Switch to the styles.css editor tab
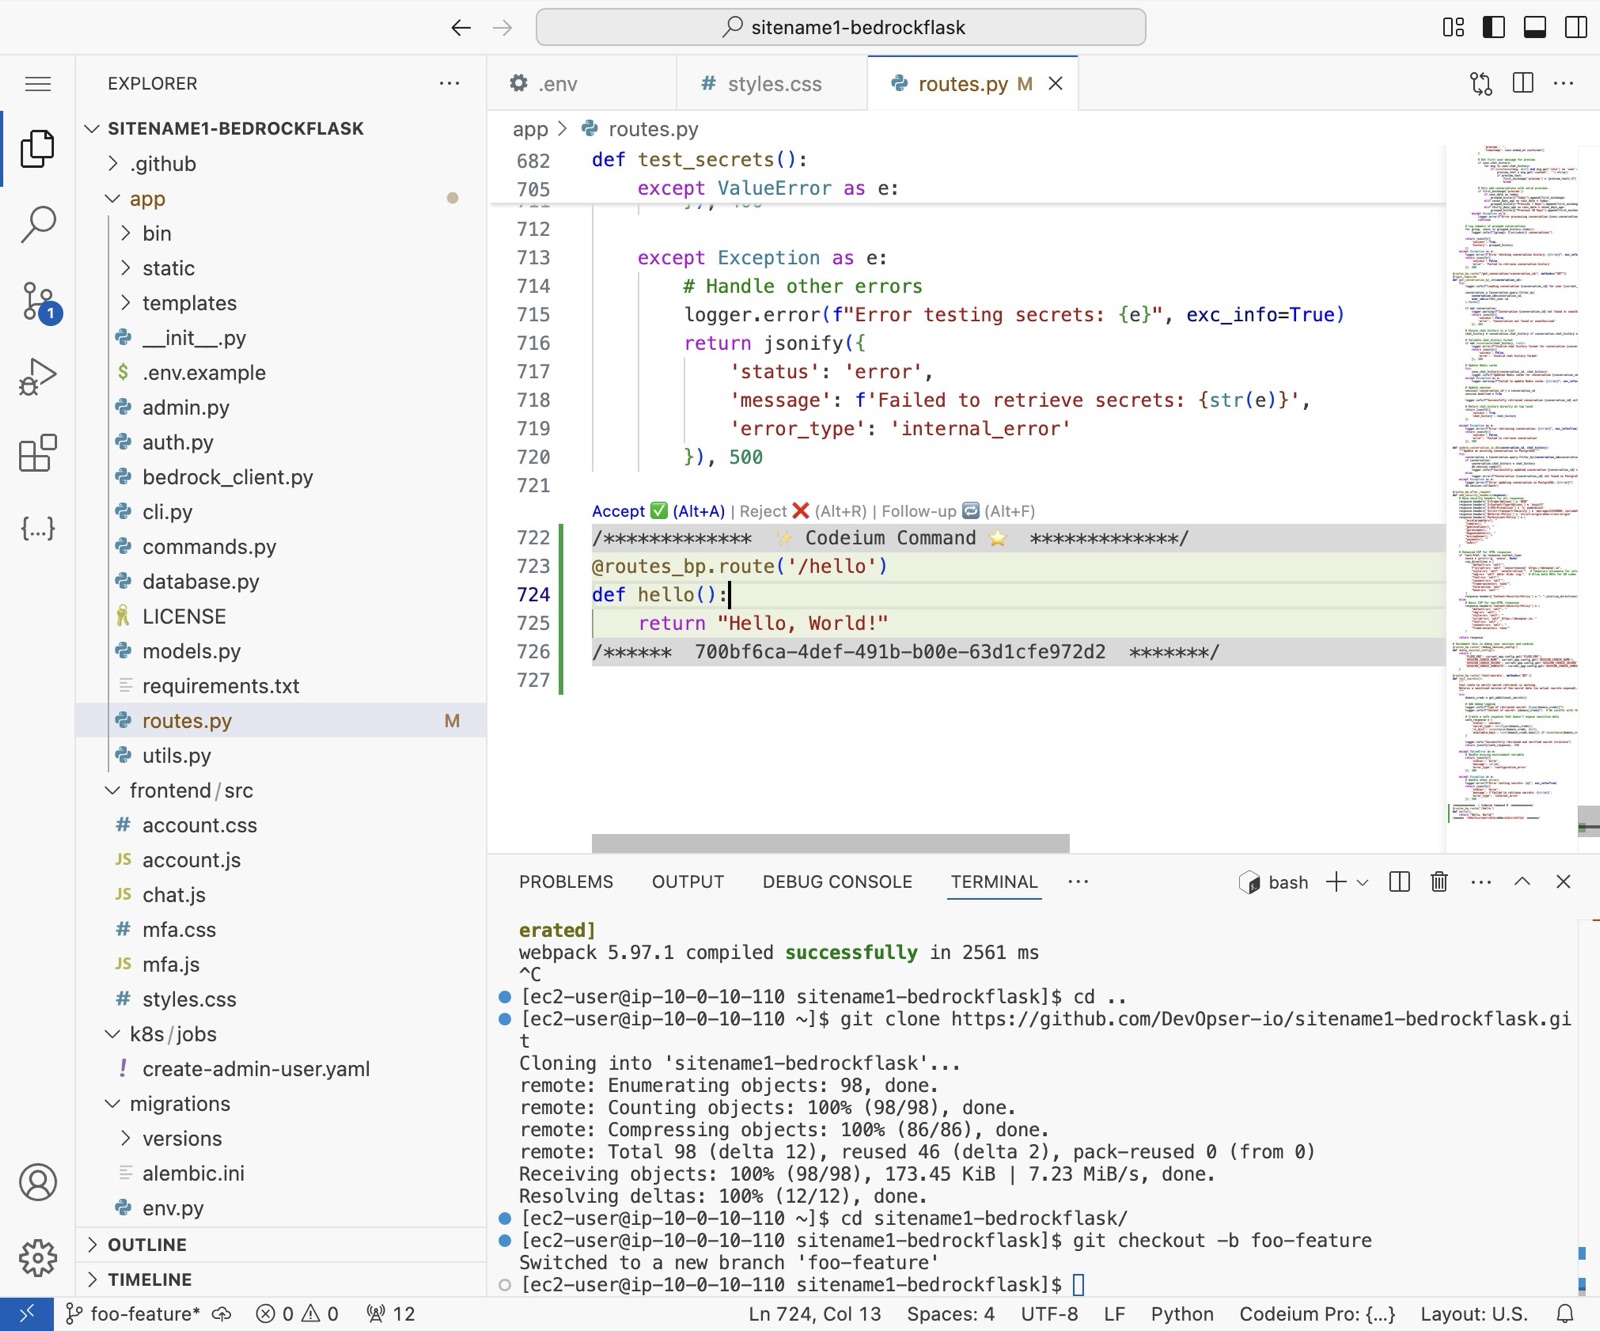 click(773, 84)
